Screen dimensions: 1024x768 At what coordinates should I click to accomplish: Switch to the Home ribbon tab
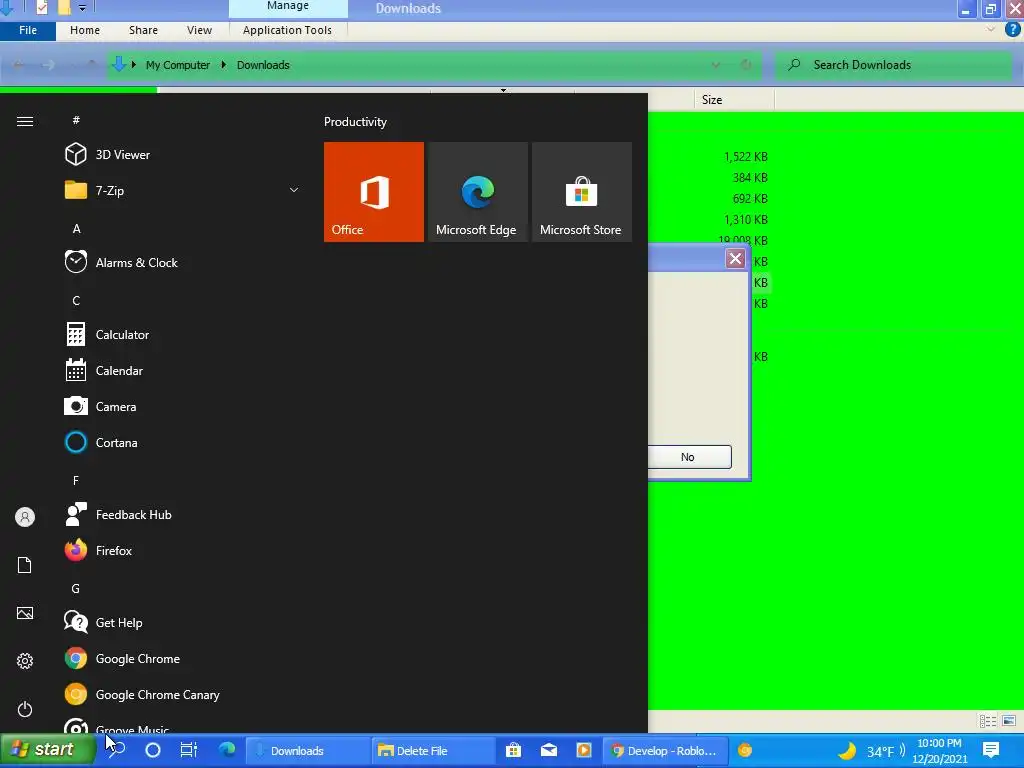(85, 30)
